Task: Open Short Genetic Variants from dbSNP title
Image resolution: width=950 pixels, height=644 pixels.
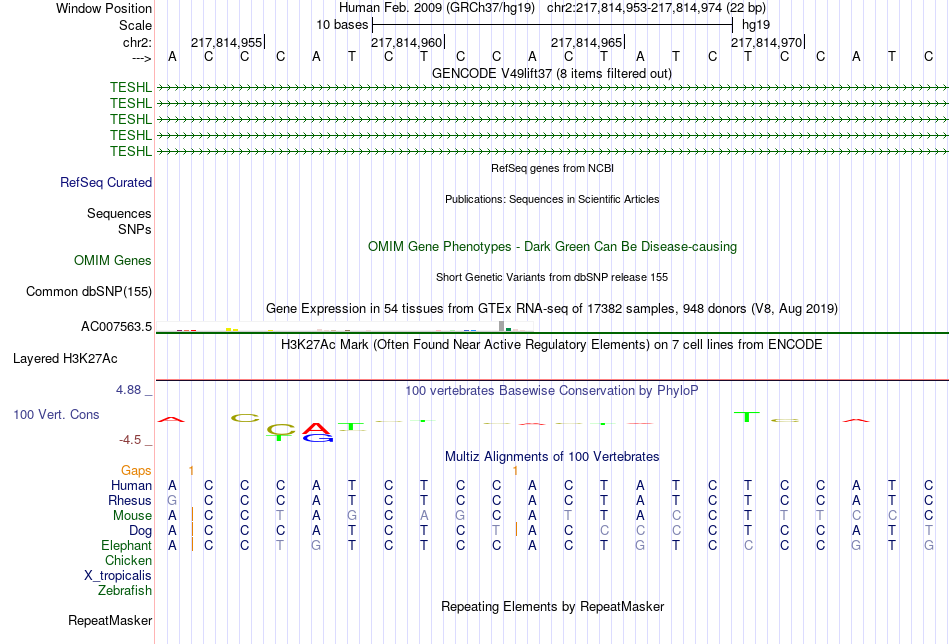Action: coord(552,277)
